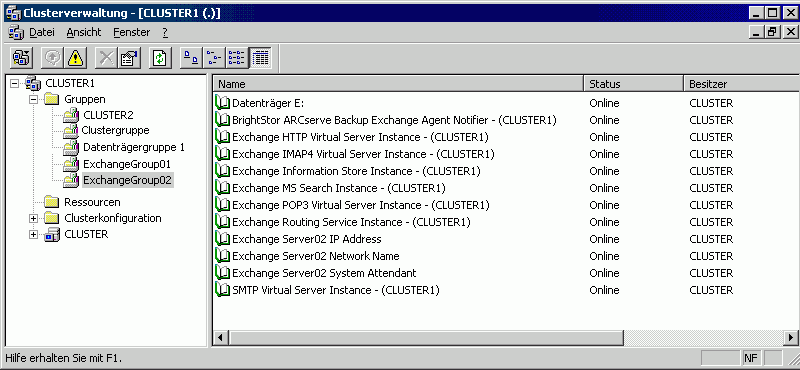This screenshot has width=800, height=370.
Task: Switch to large icons view
Action: click(191, 58)
